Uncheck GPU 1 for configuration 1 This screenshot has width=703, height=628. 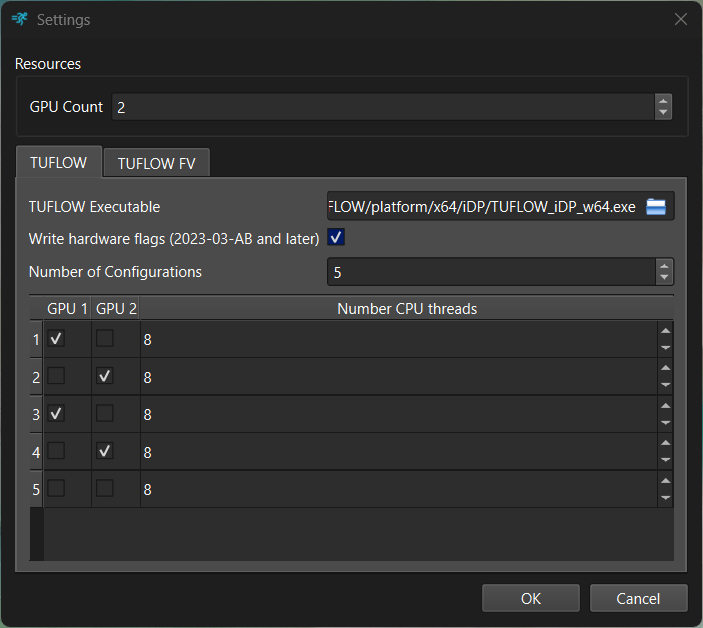(x=56, y=338)
